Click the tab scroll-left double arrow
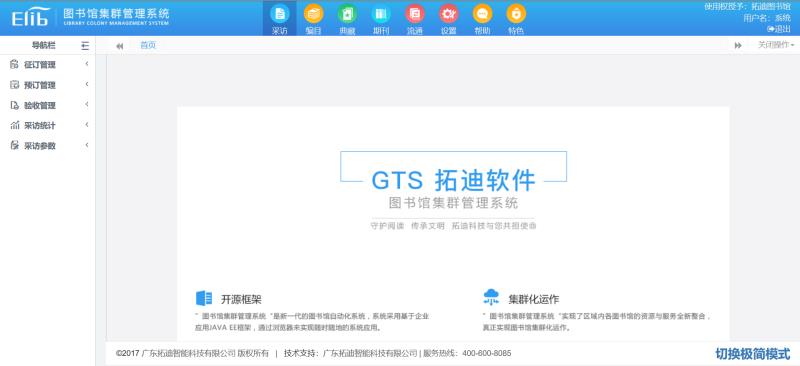This screenshot has width=800, height=366. pyautogui.click(x=120, y=46)
